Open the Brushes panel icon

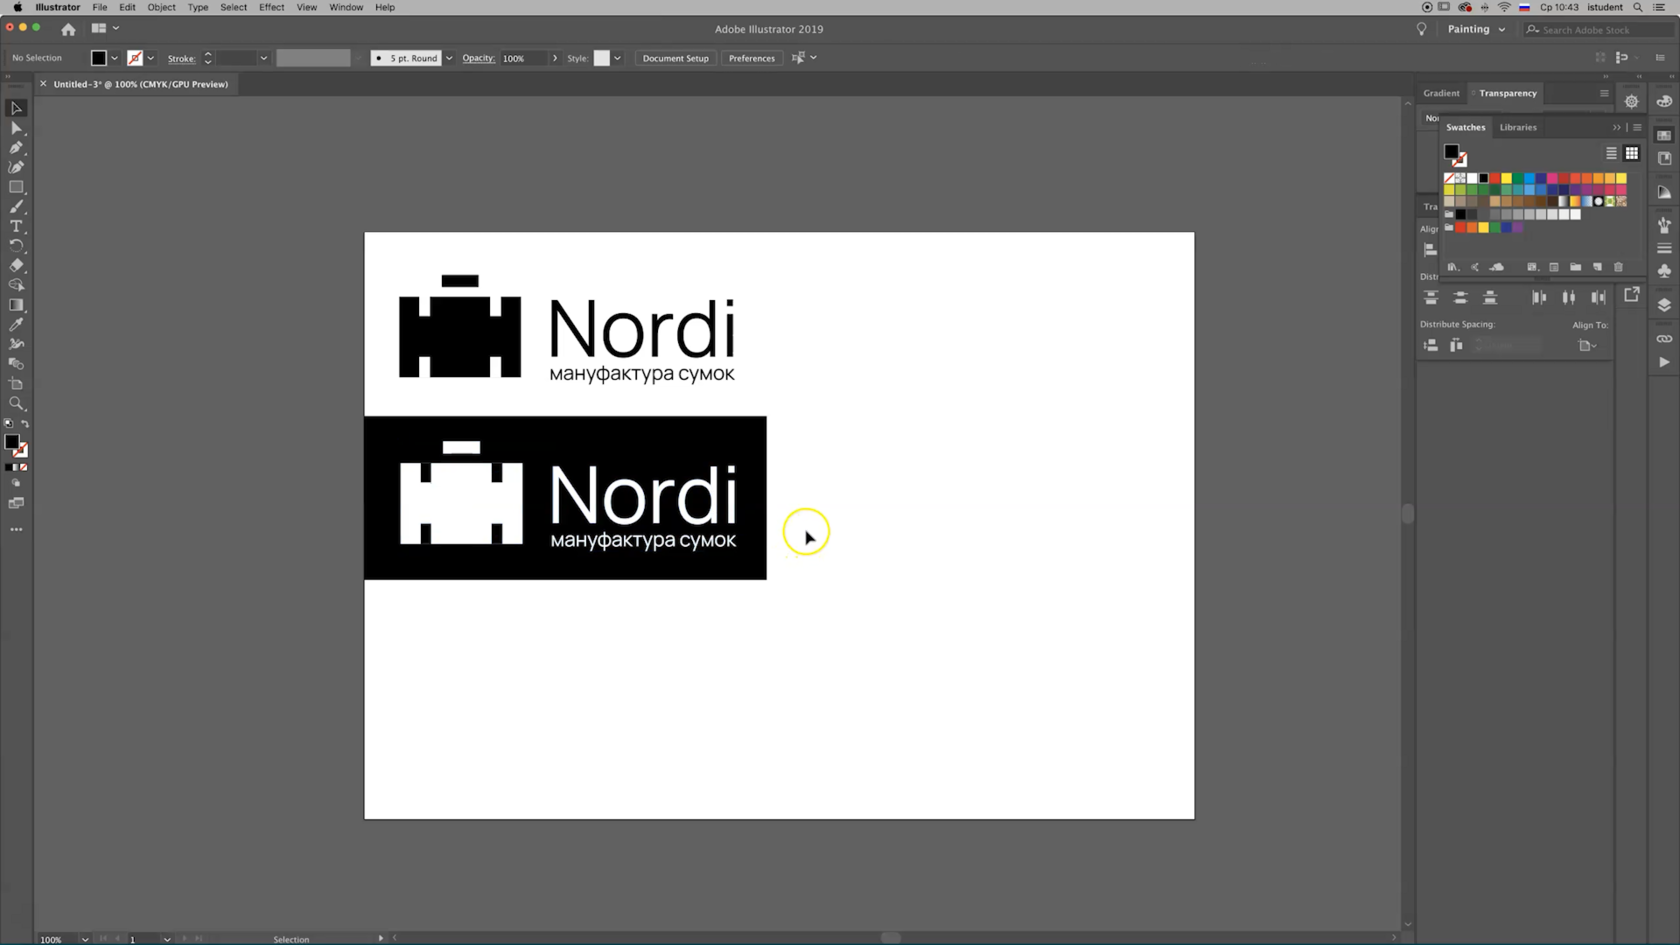click(x=1664, y=225)
